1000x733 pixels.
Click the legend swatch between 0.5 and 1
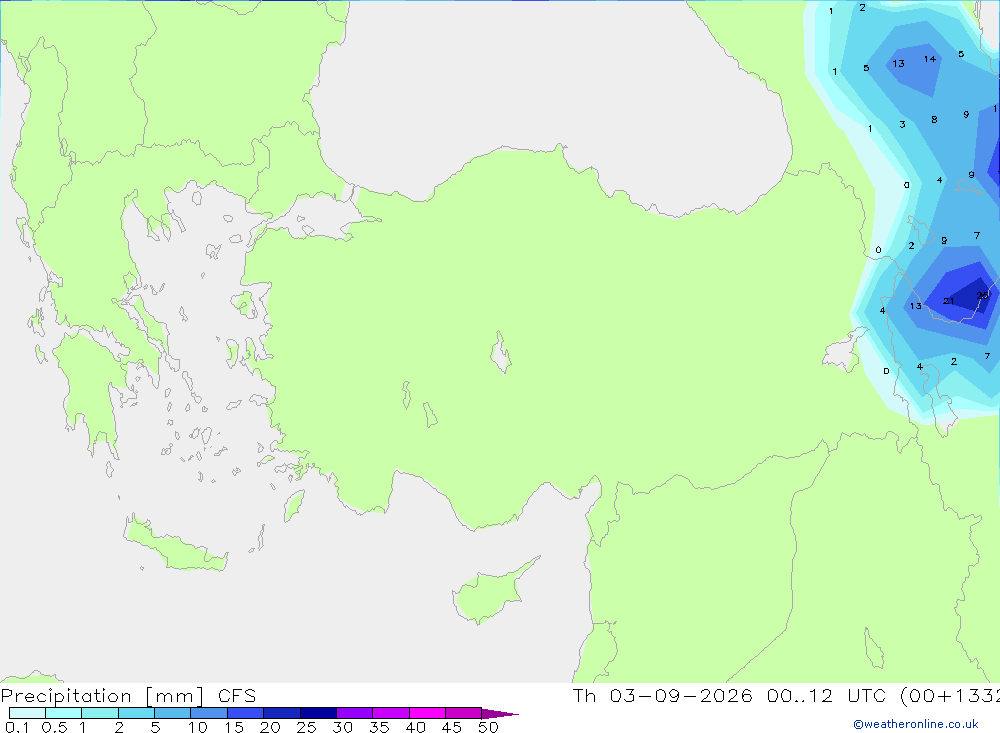(64, 713)
